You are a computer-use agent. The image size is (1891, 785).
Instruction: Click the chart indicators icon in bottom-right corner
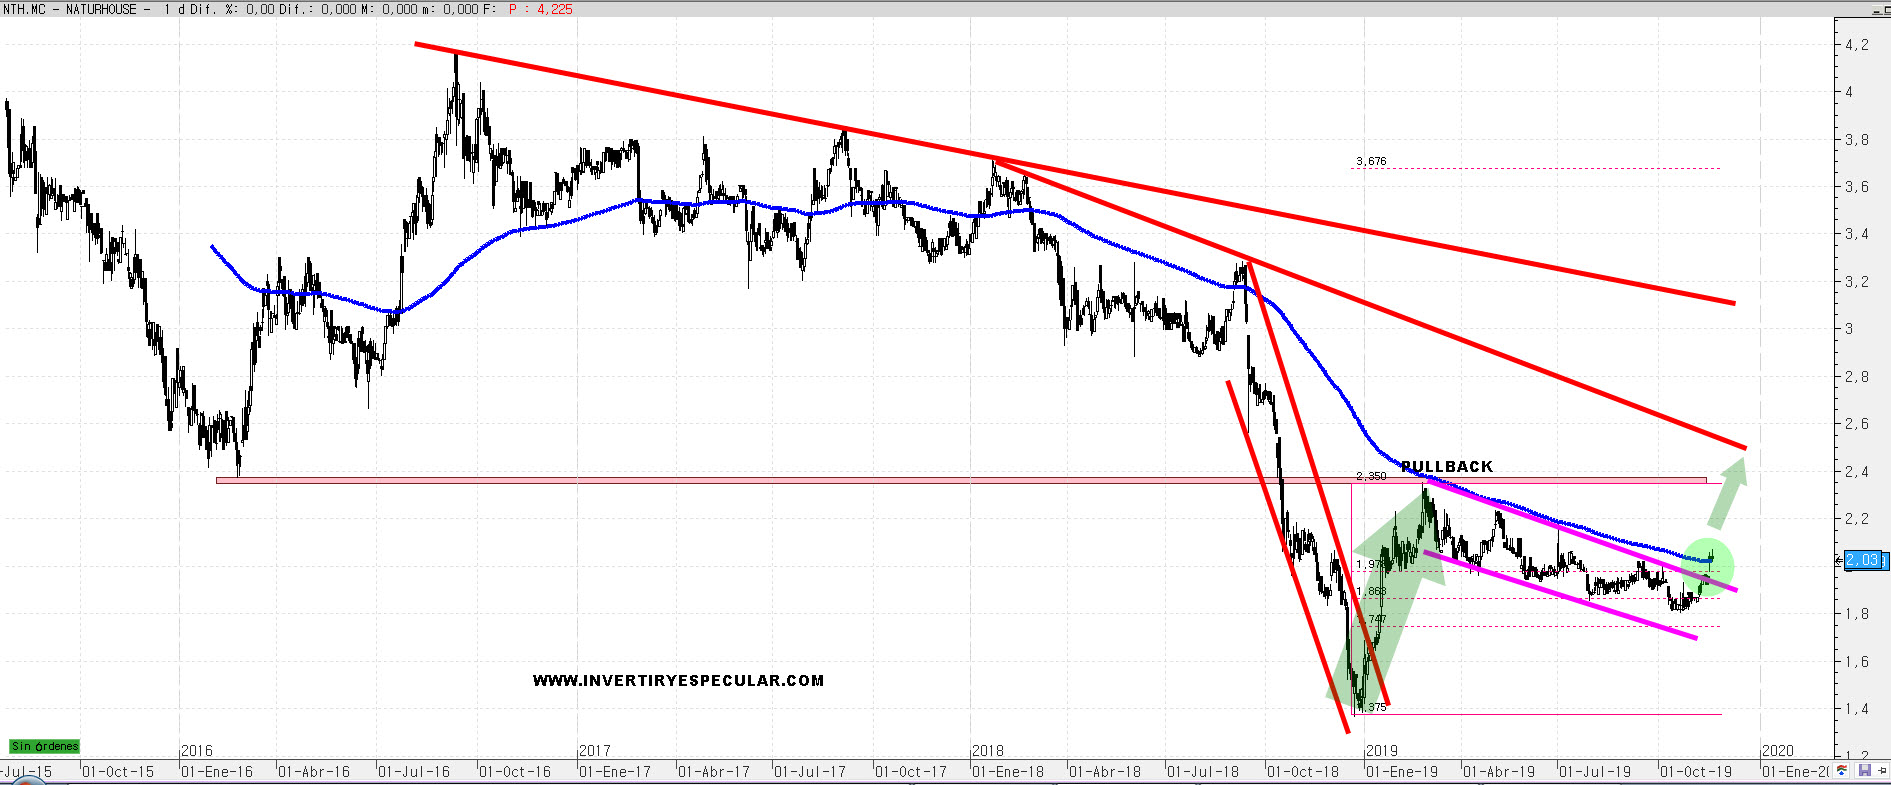(x=1842, y=770)
